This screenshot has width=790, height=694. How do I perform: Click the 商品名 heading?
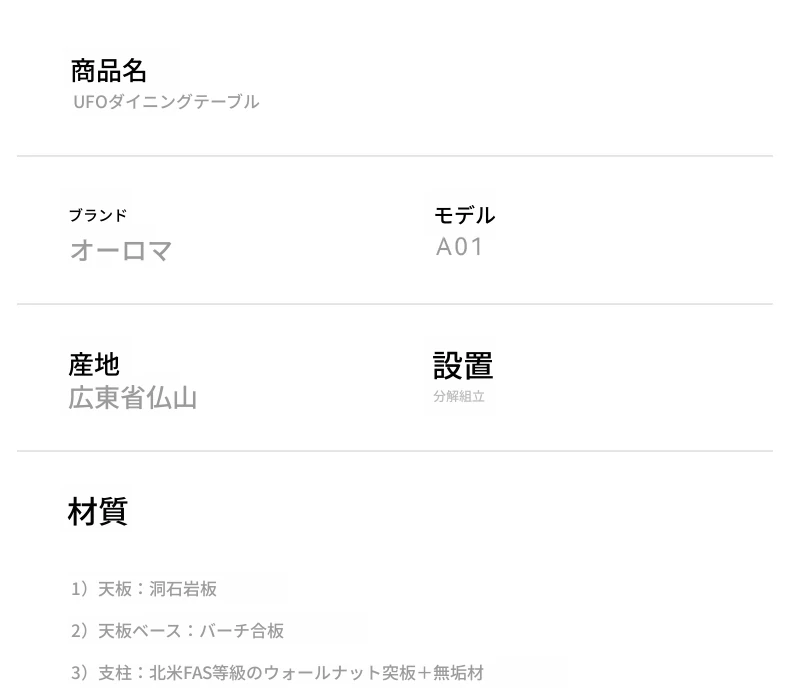coord(108,71)
